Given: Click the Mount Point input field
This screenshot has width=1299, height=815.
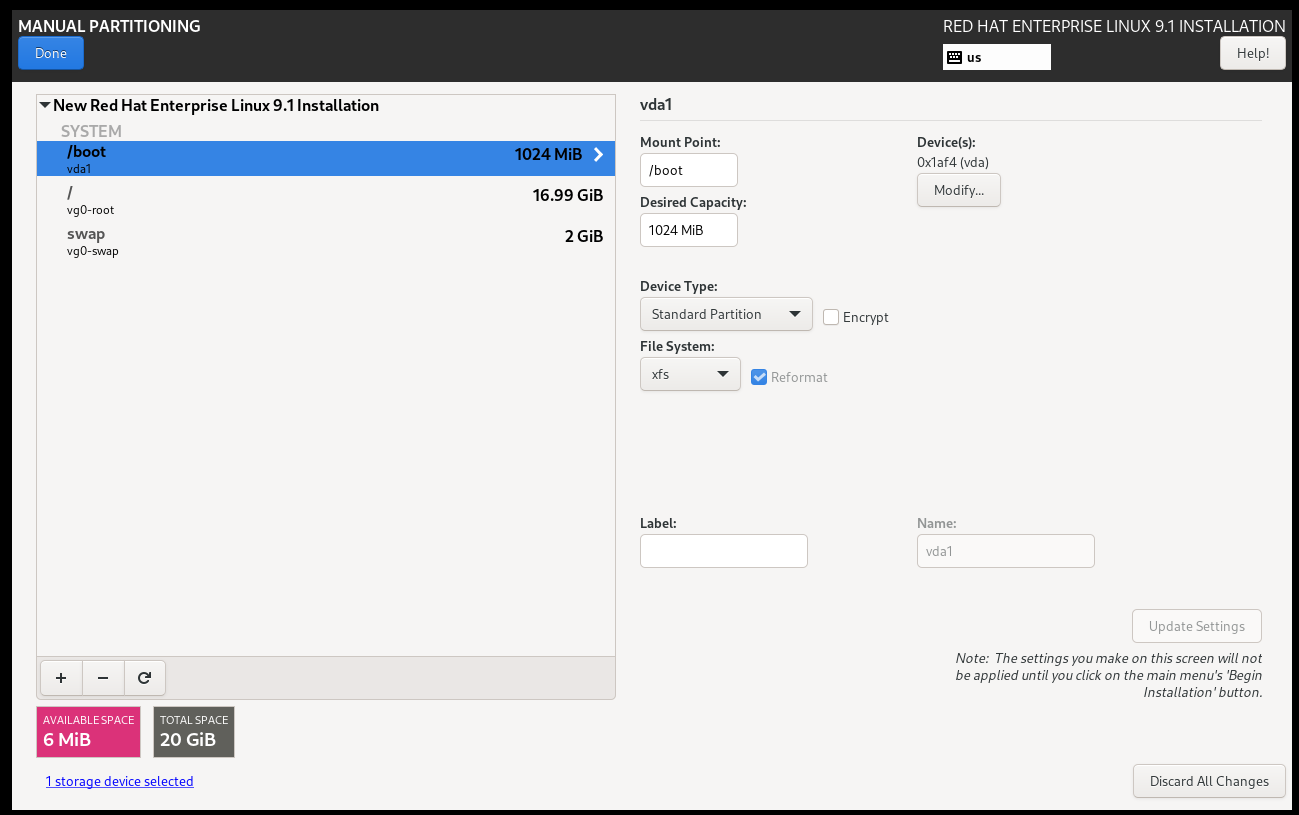Looking at the screenshot, I should [689, 170].
